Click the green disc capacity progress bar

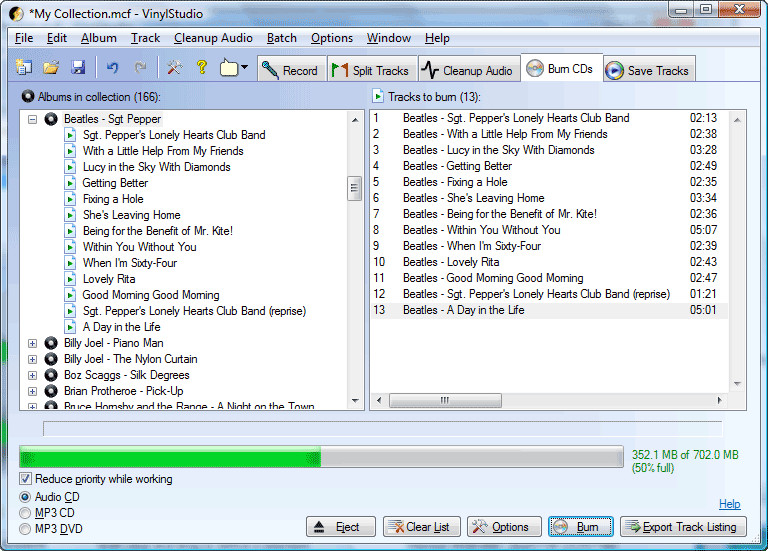click(321, 457)
